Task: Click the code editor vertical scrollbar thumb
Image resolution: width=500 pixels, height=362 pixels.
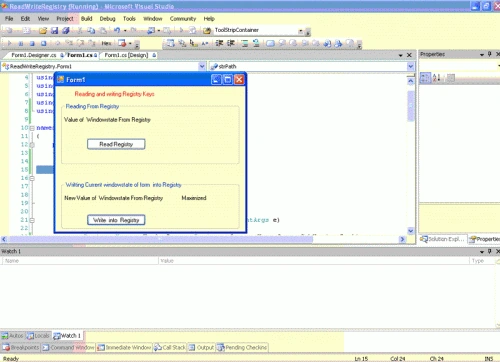Action: point(411,106)
